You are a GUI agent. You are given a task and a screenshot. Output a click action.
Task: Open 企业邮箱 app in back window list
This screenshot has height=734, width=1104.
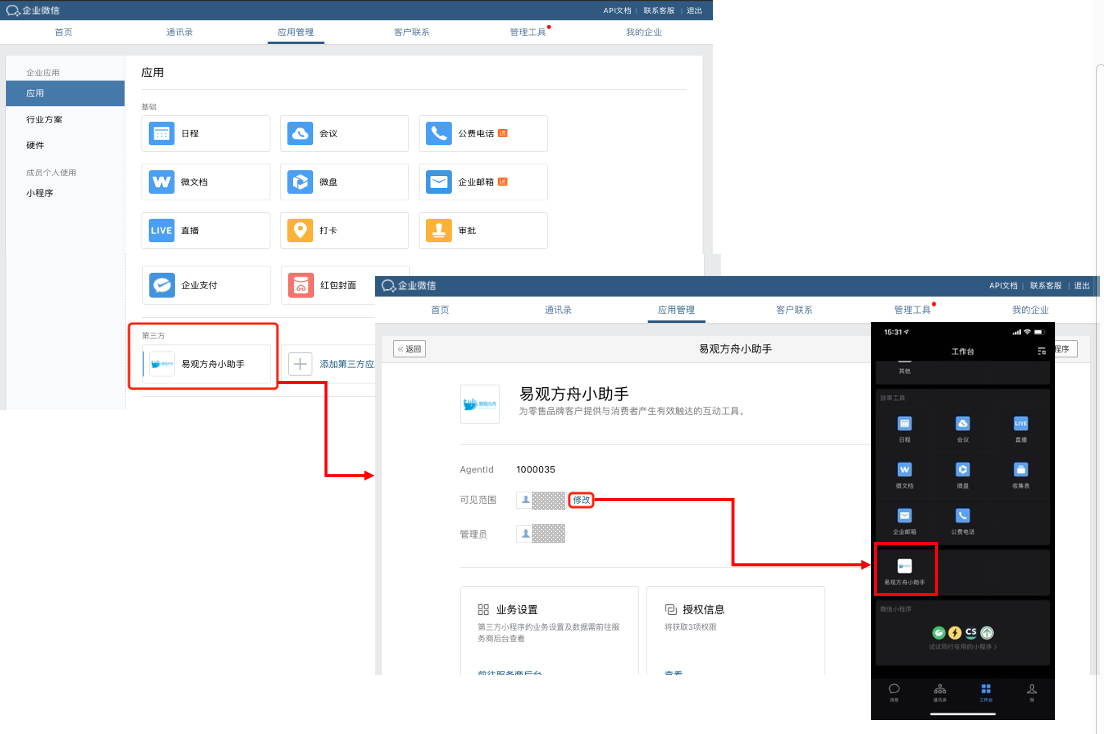483,182
